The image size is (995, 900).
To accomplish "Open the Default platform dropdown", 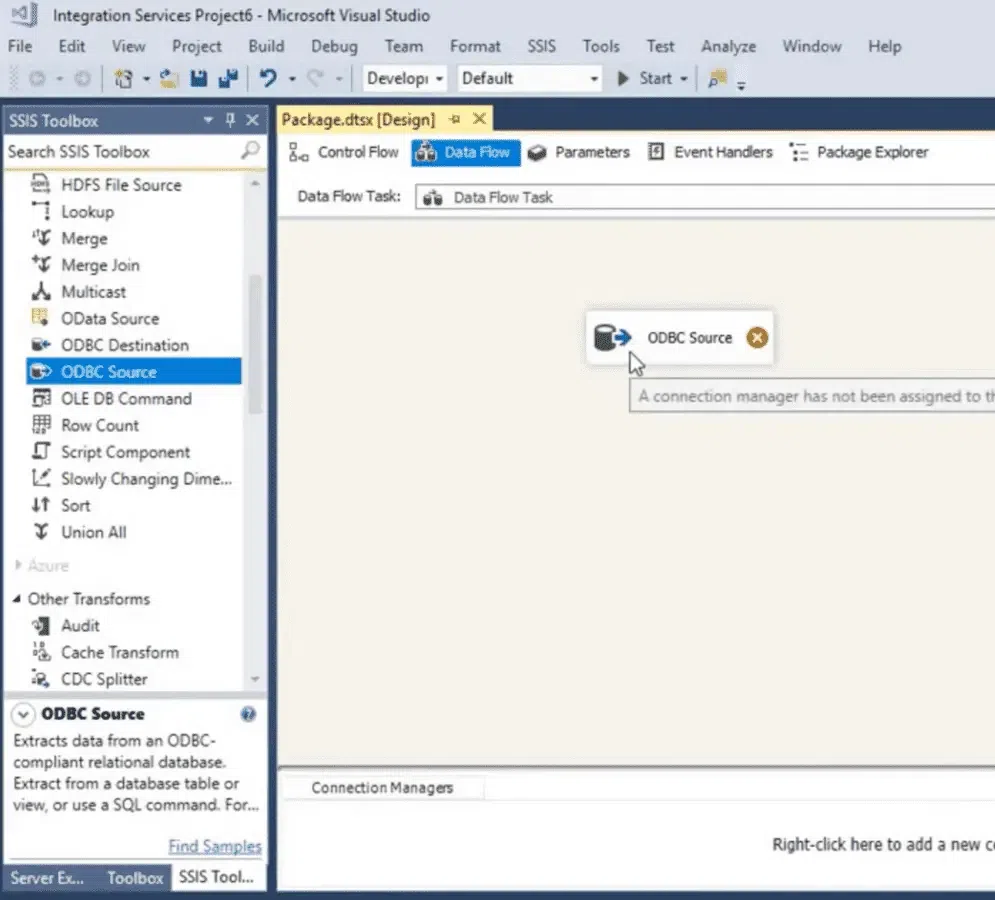I will [529, 78].
